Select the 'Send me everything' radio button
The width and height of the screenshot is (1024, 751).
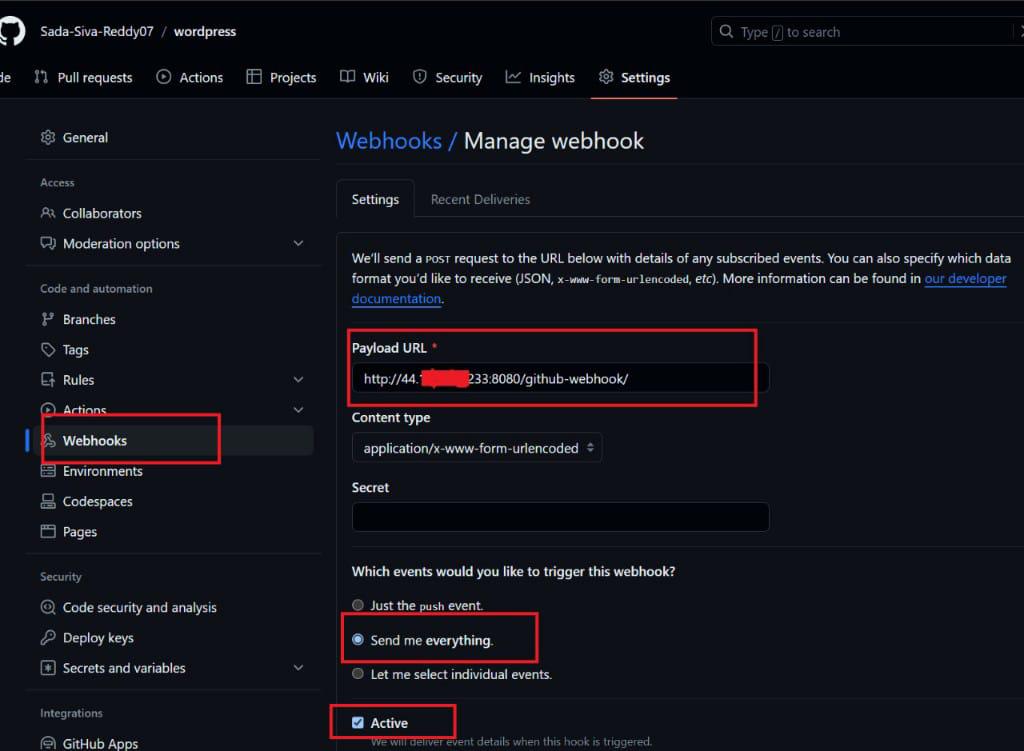click(x=358, y=639)
